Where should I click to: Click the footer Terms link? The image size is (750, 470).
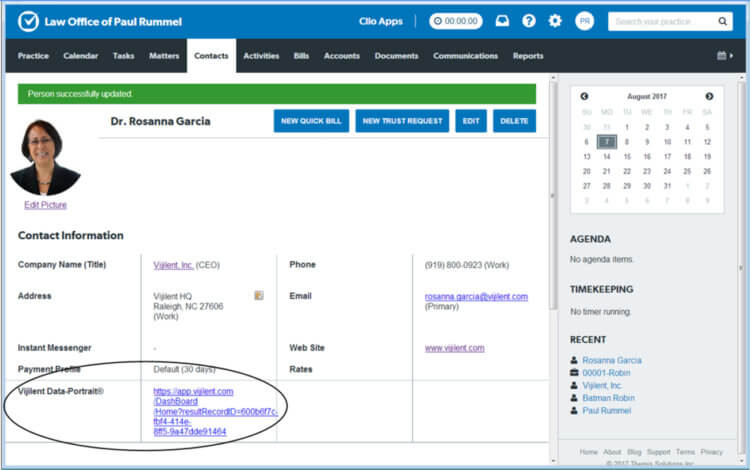pos(685,452)
